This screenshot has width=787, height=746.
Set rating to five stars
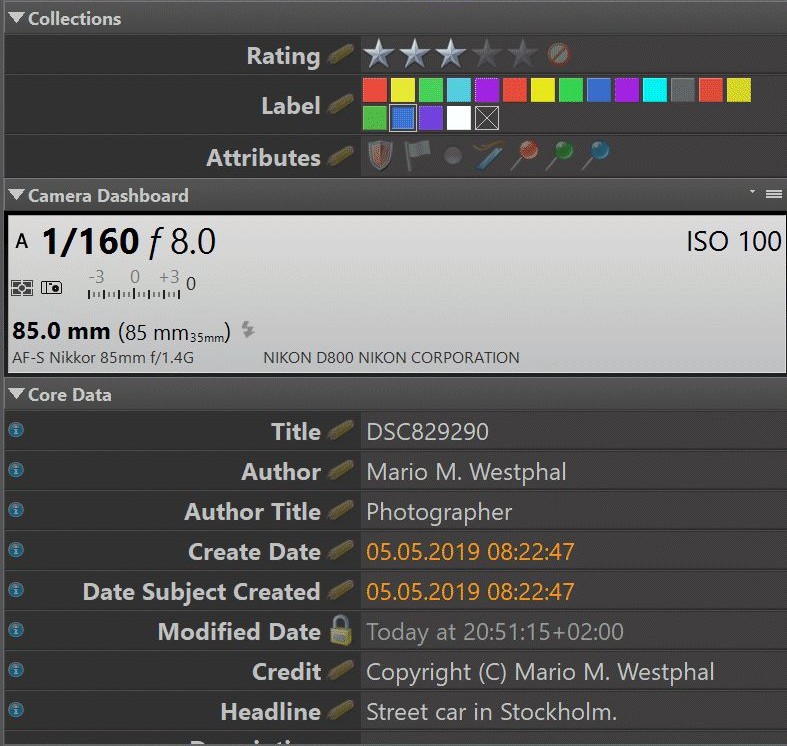522,54
